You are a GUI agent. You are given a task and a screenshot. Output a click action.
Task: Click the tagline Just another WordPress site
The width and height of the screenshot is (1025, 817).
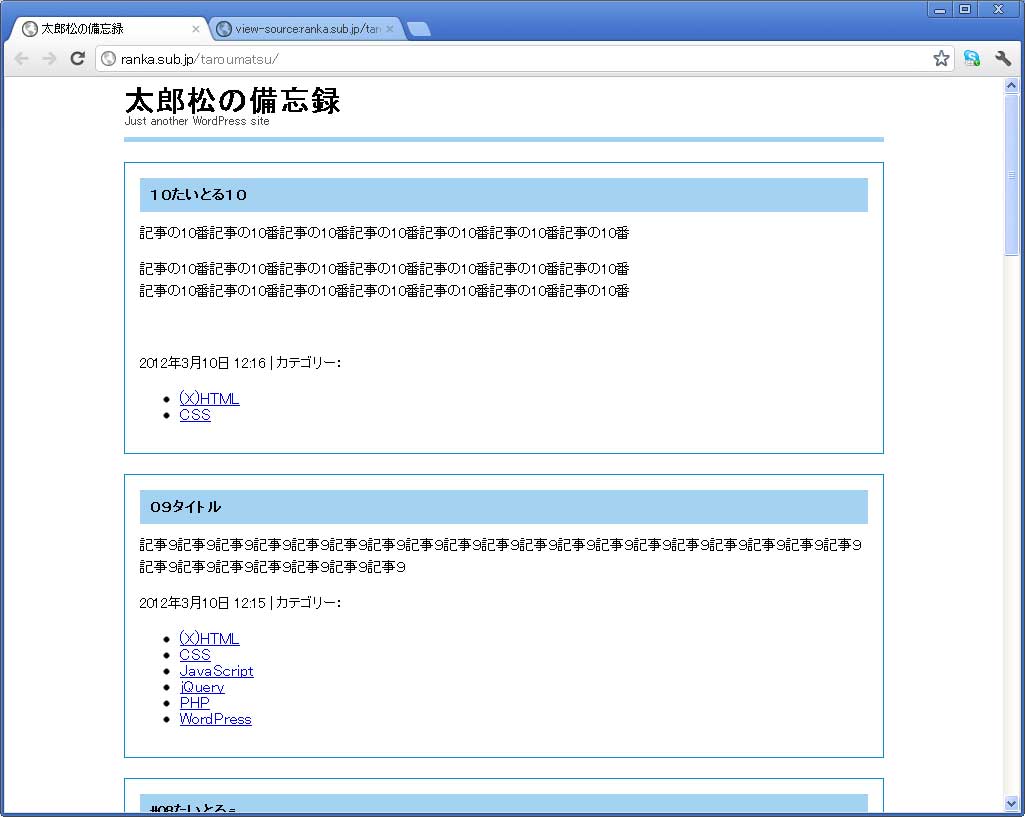[x=197, y=121]
